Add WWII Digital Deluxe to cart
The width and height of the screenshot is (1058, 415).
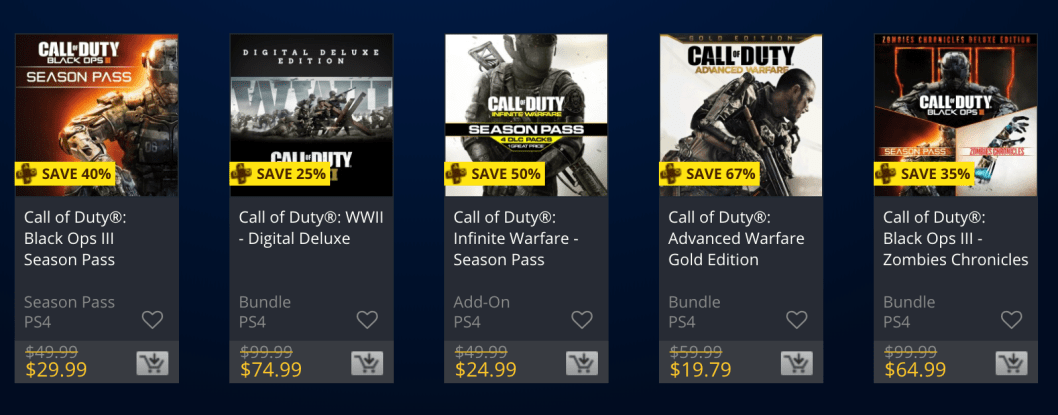[367, 362]
